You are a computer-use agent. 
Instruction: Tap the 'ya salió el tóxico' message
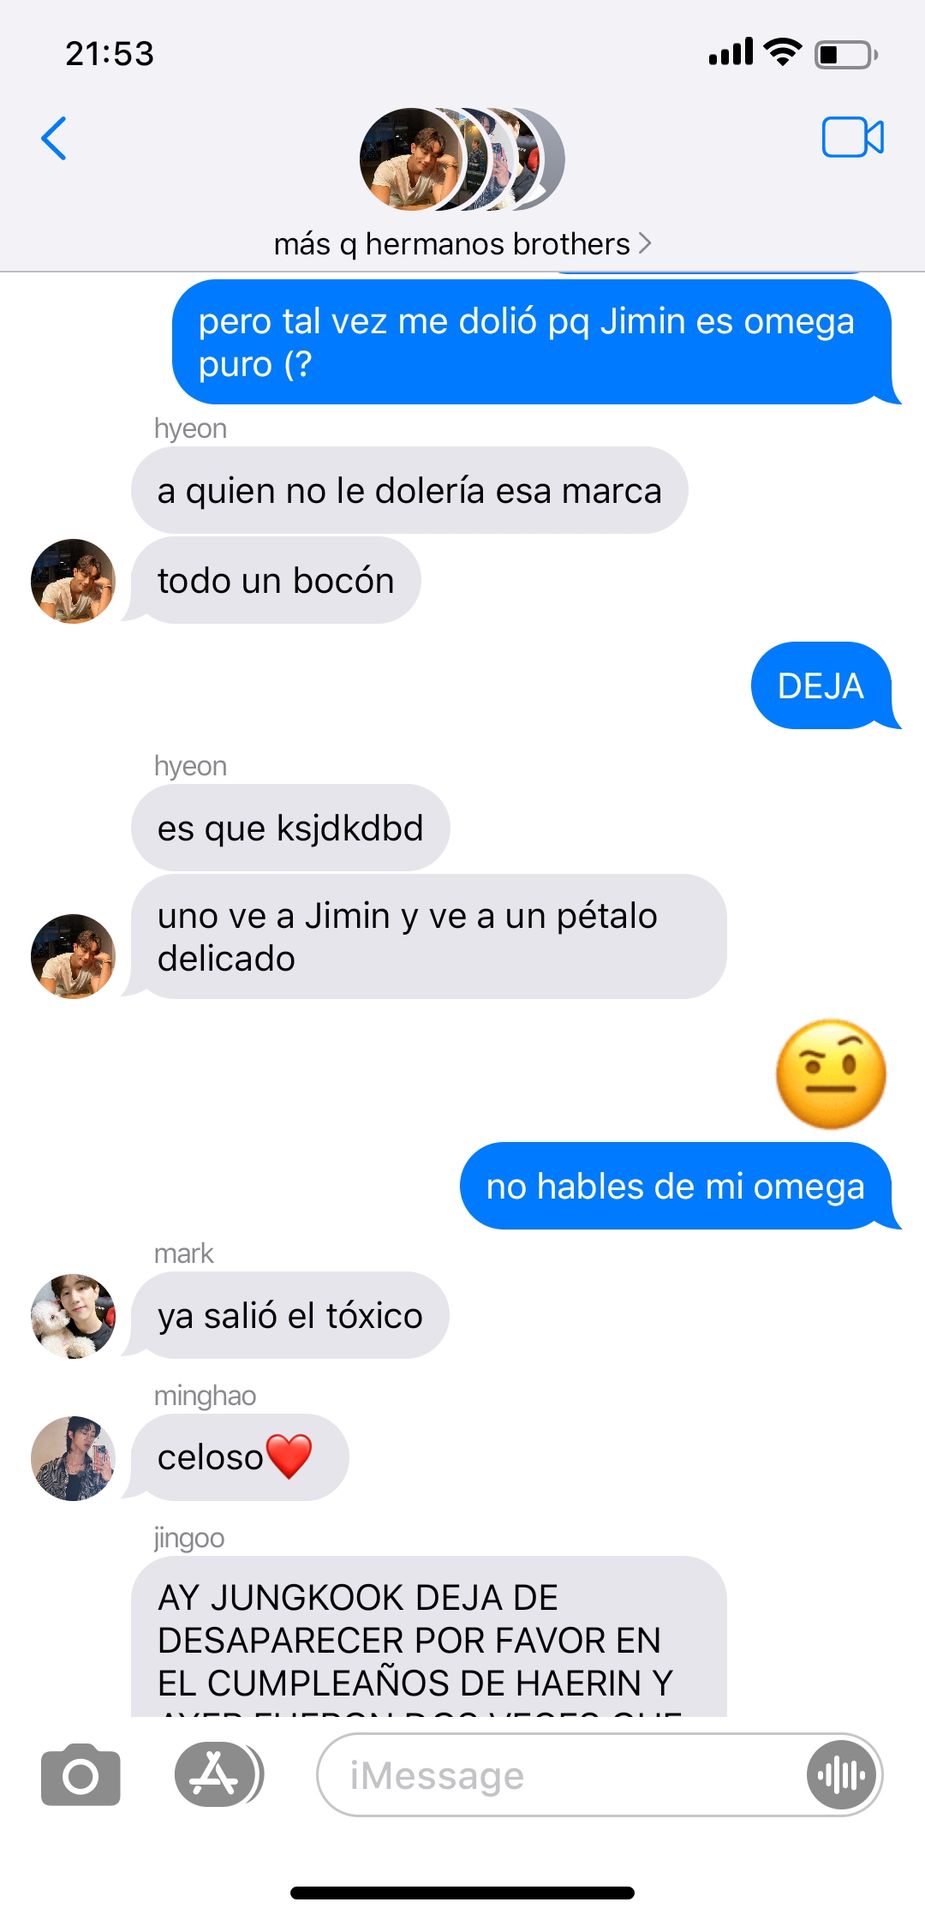pos(286,1316)
